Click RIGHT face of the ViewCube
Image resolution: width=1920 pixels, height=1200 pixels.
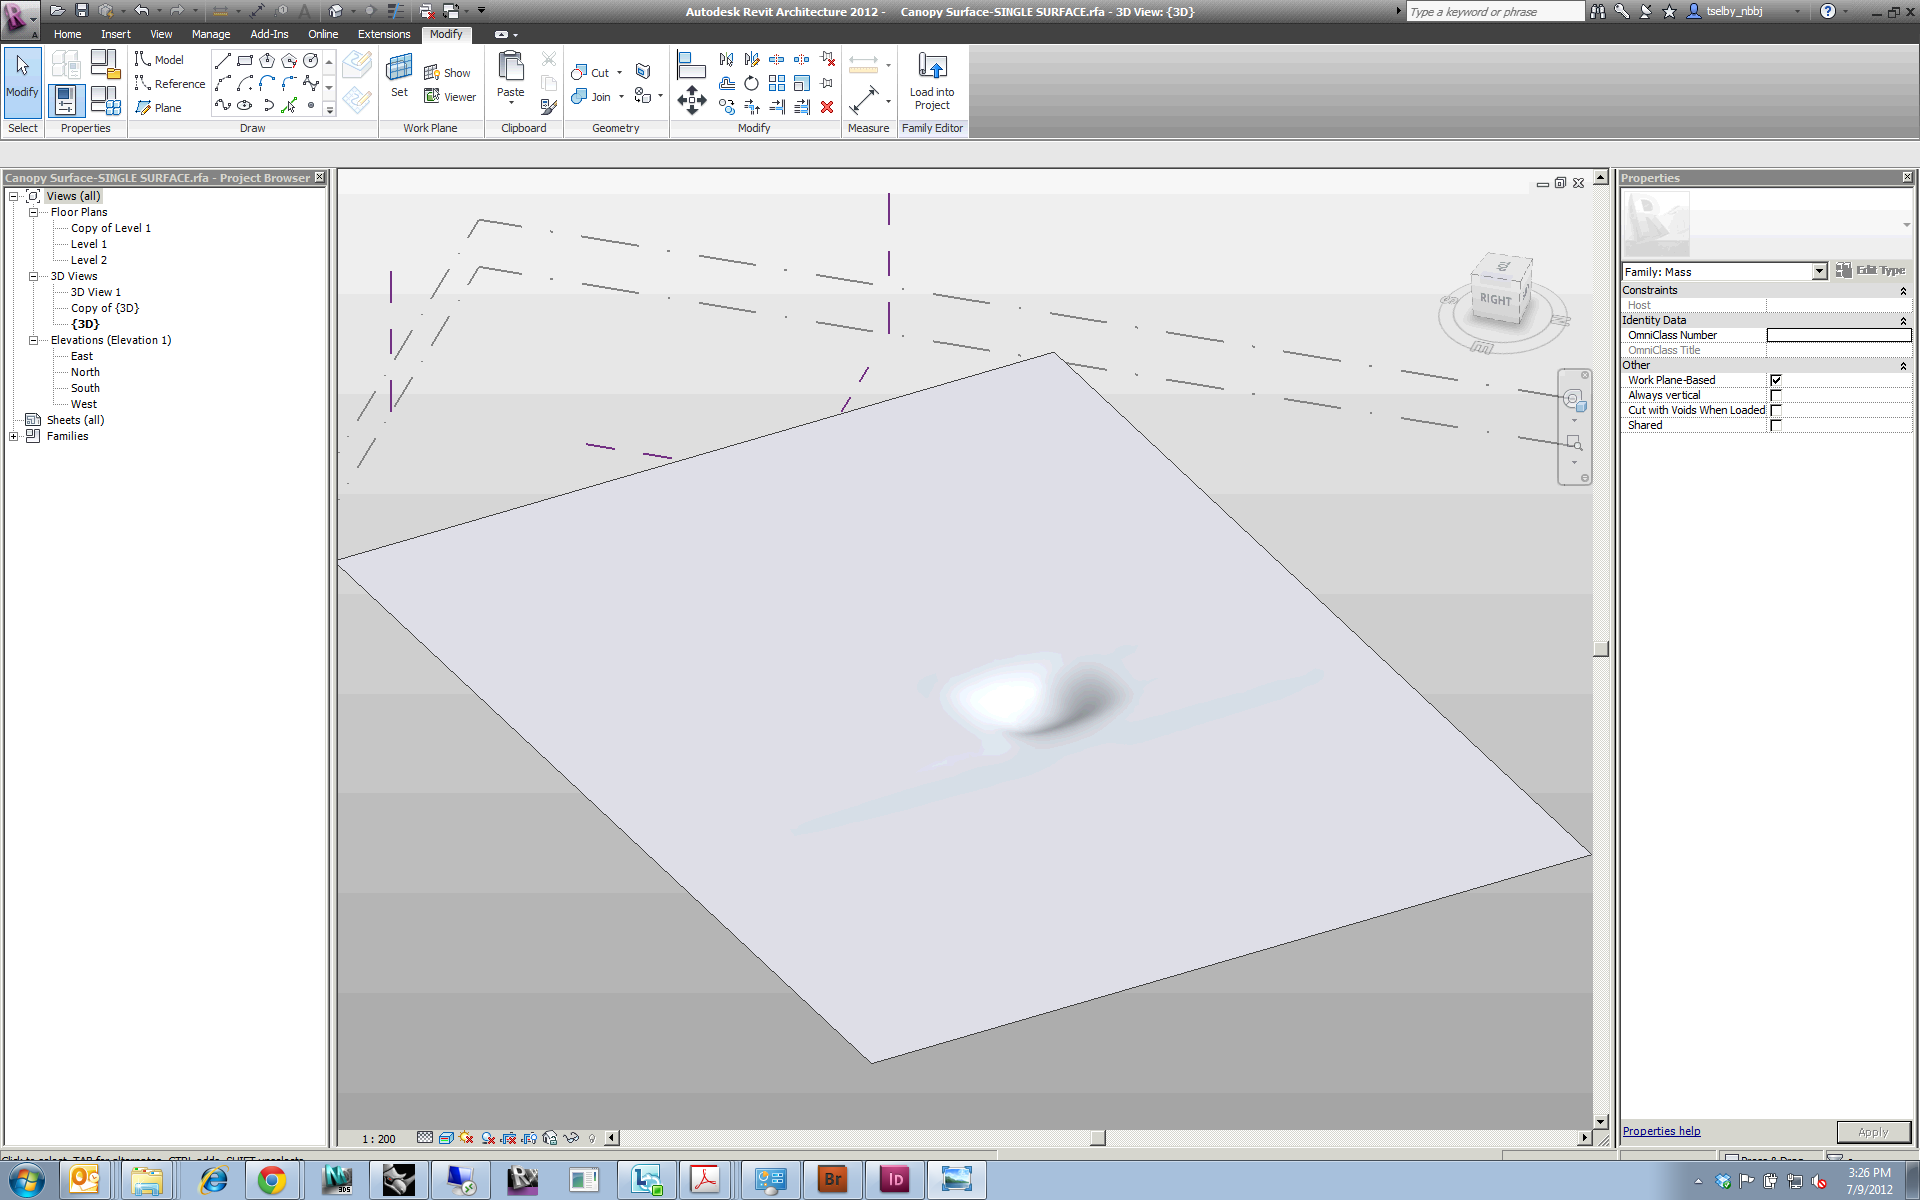[1496, 300]
